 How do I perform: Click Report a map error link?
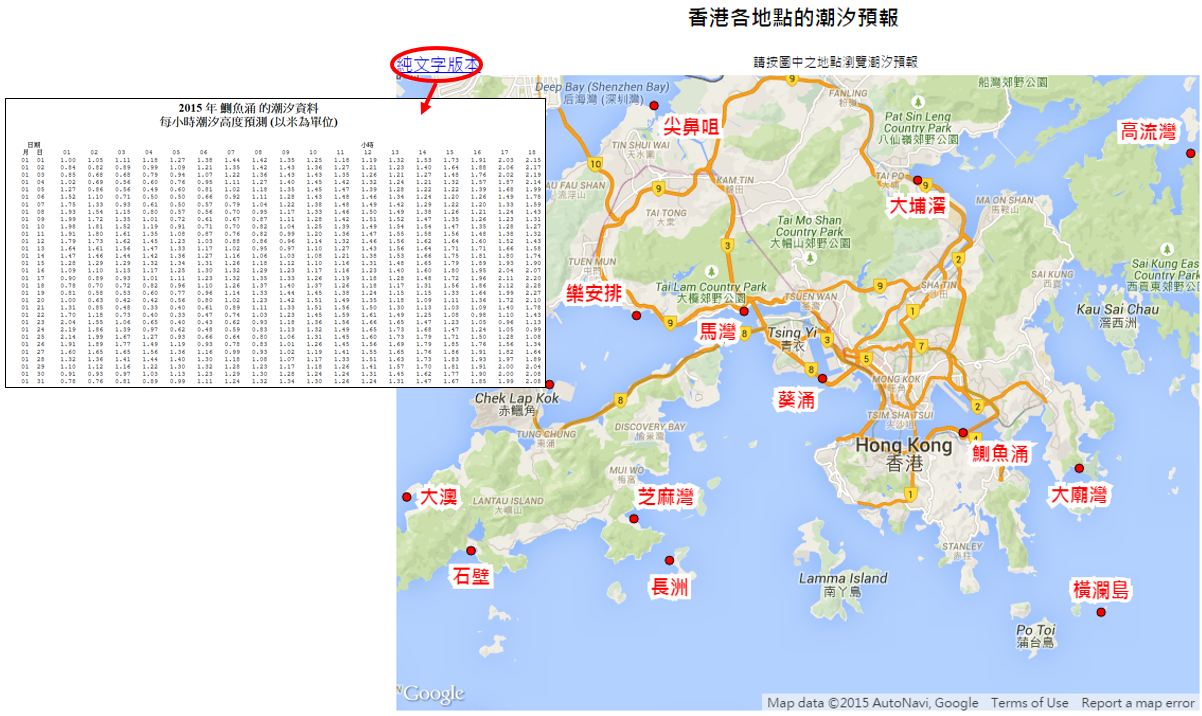(x=1137, y=703)
